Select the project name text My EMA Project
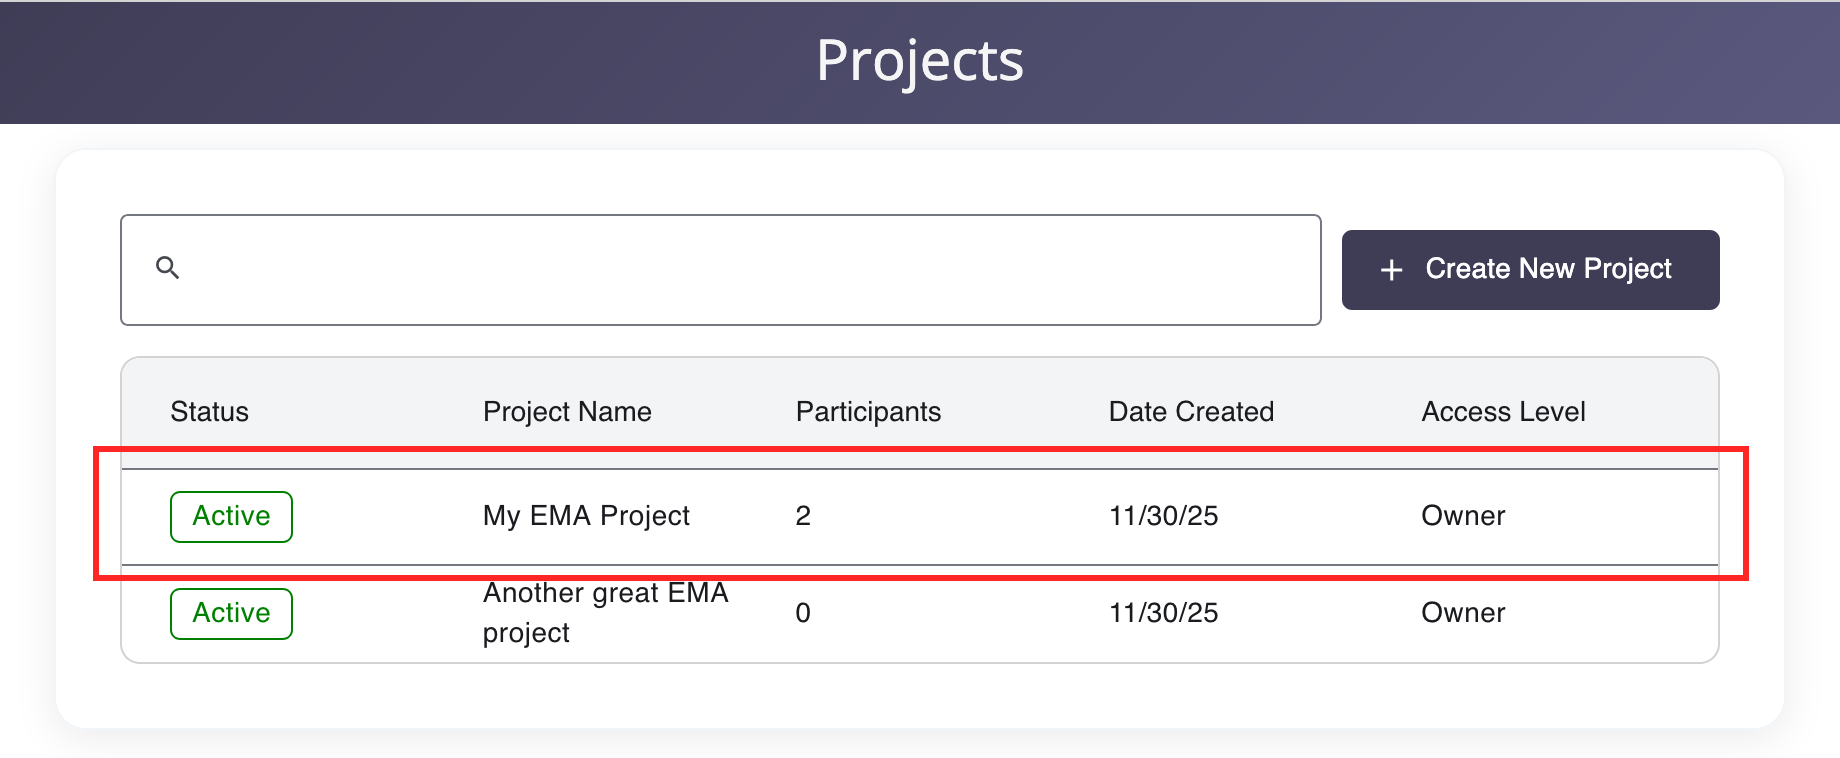Screen dimensions: 1840x758 point(586,516)
